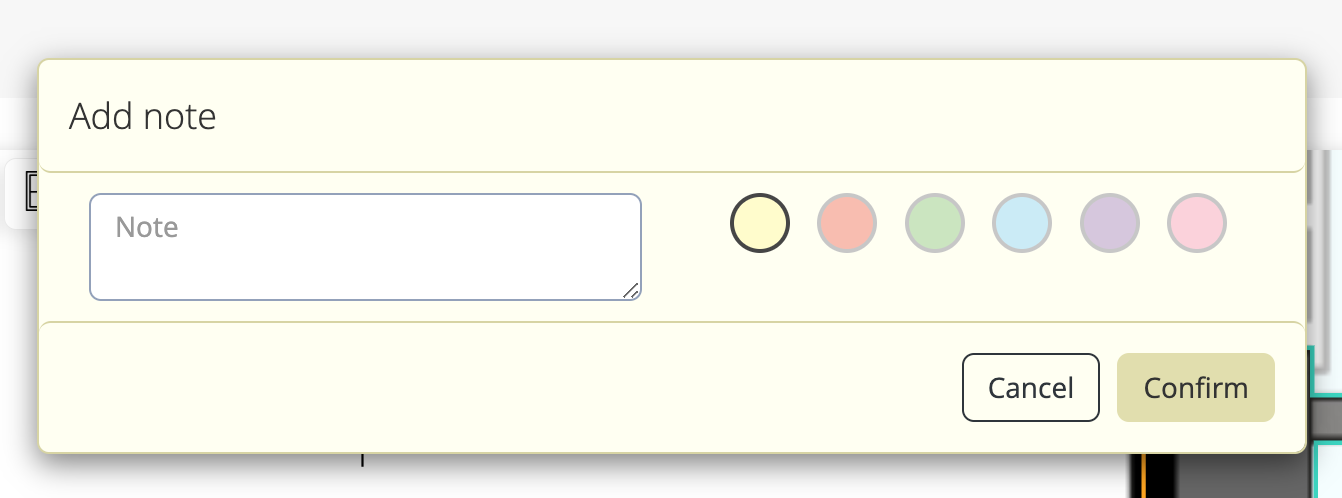Click the upper teal-bordered box behind dialog
The height and width of the screenshot is (498, 1342).
[x=1324, y=372]
